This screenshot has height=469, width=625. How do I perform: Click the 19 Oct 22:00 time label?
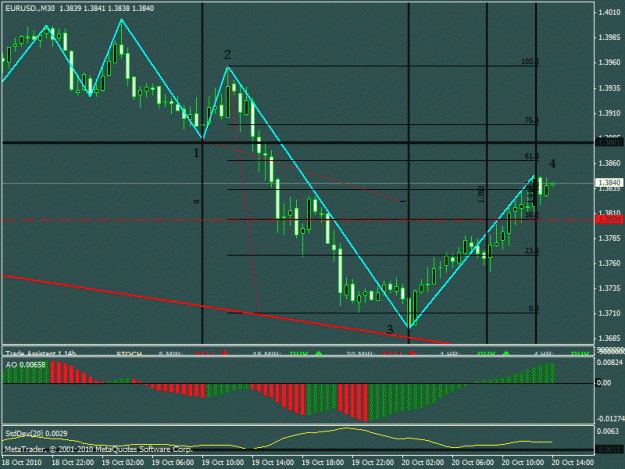tap(373, 462)
